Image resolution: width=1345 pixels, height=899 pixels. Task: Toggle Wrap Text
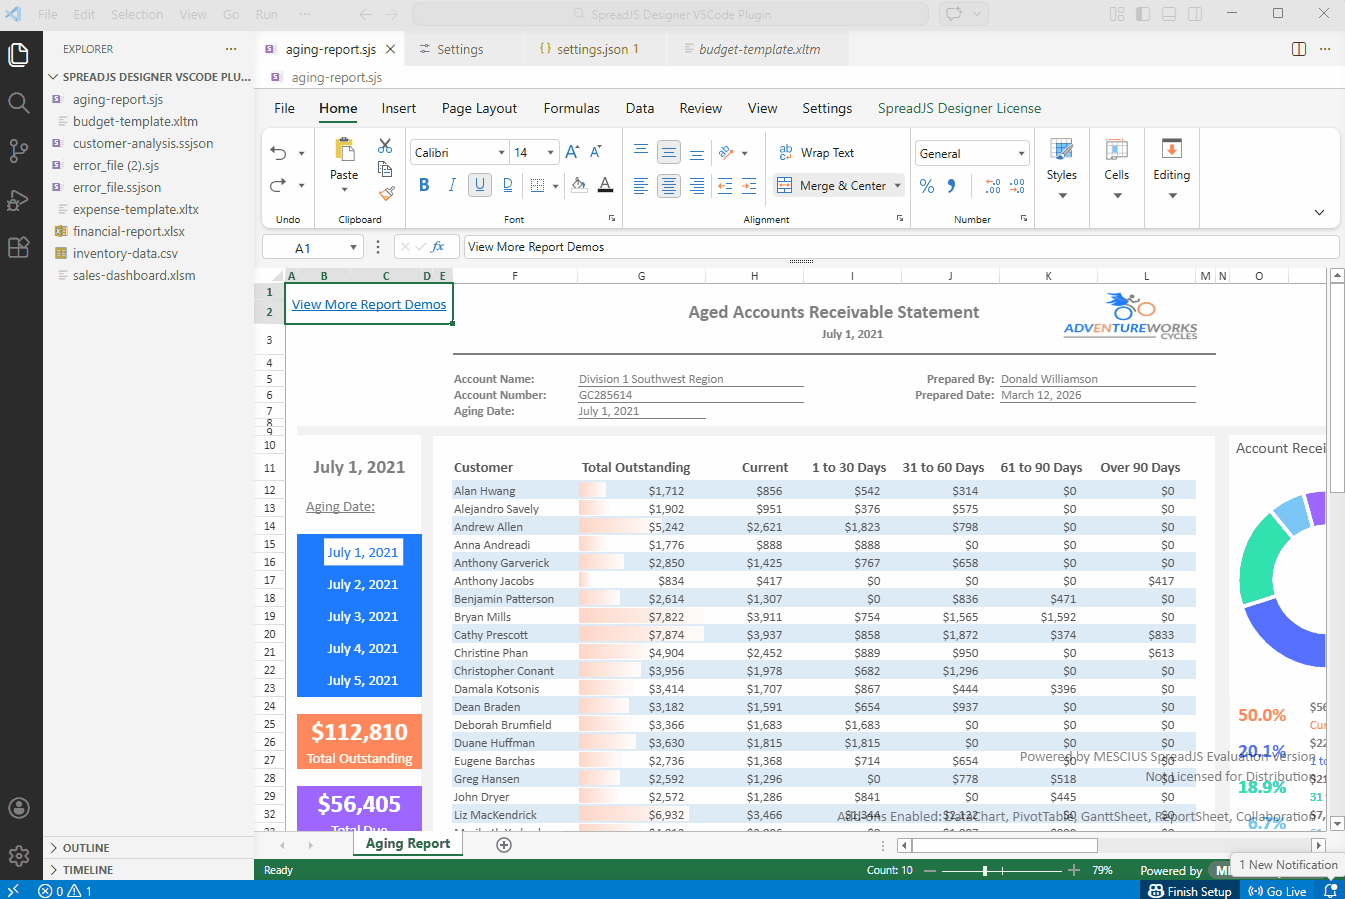click(816, 153)
